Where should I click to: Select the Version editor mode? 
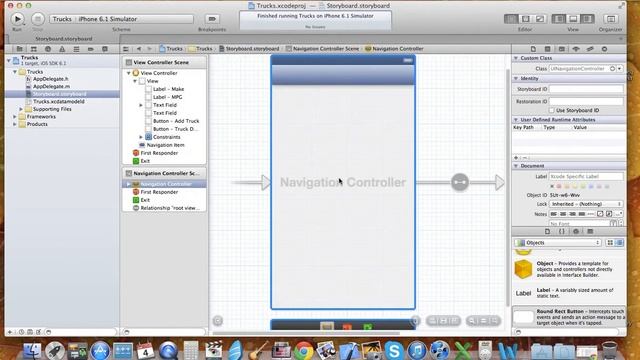point(540,19)
